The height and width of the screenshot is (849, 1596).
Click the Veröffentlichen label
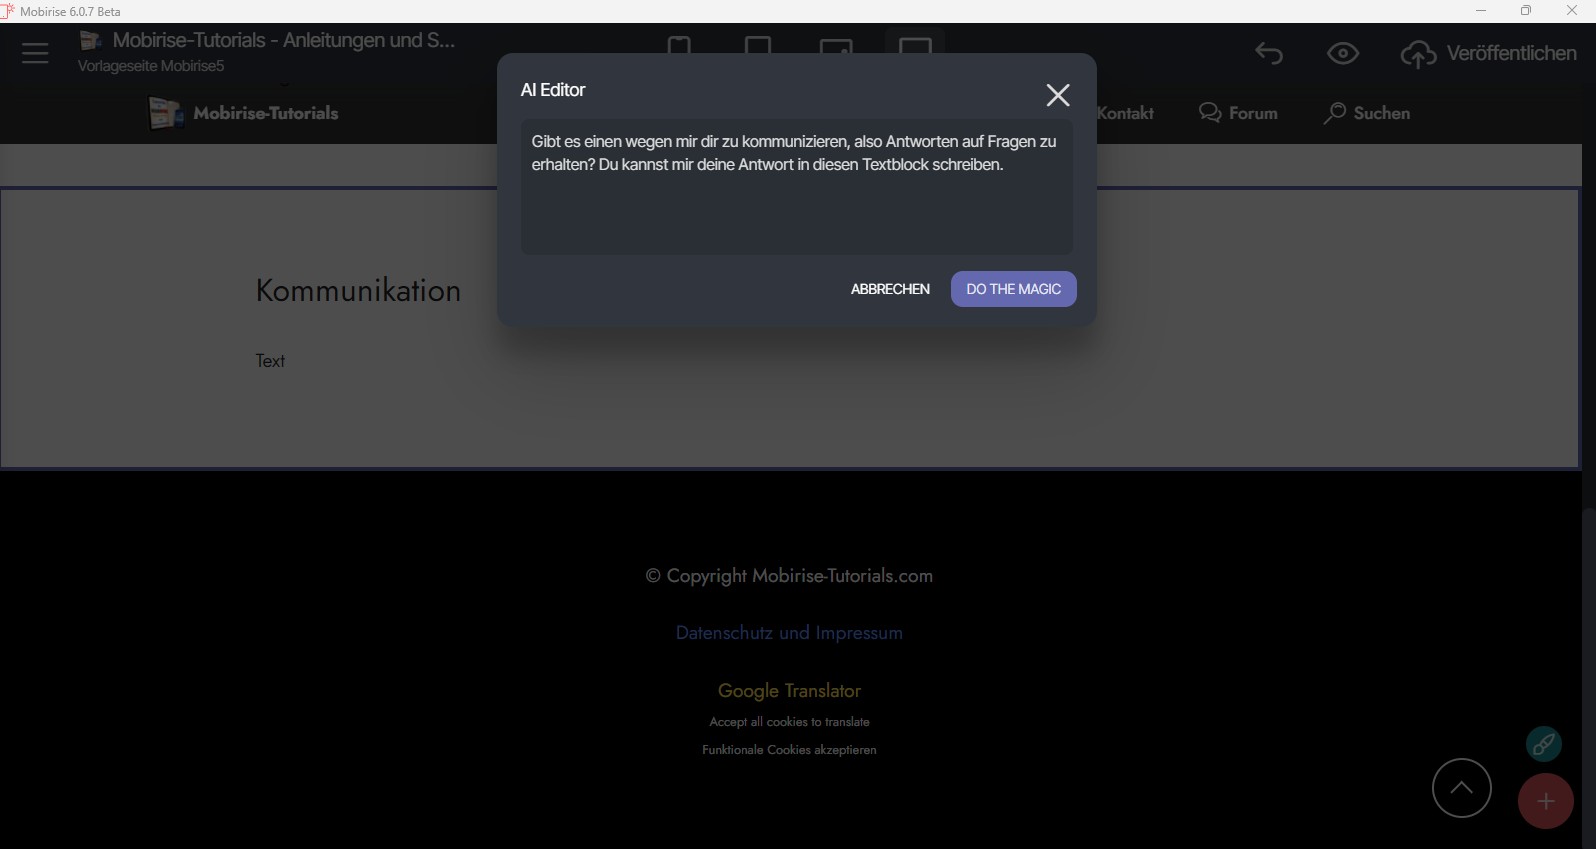pyautogui.click(x=1511, y=53)
